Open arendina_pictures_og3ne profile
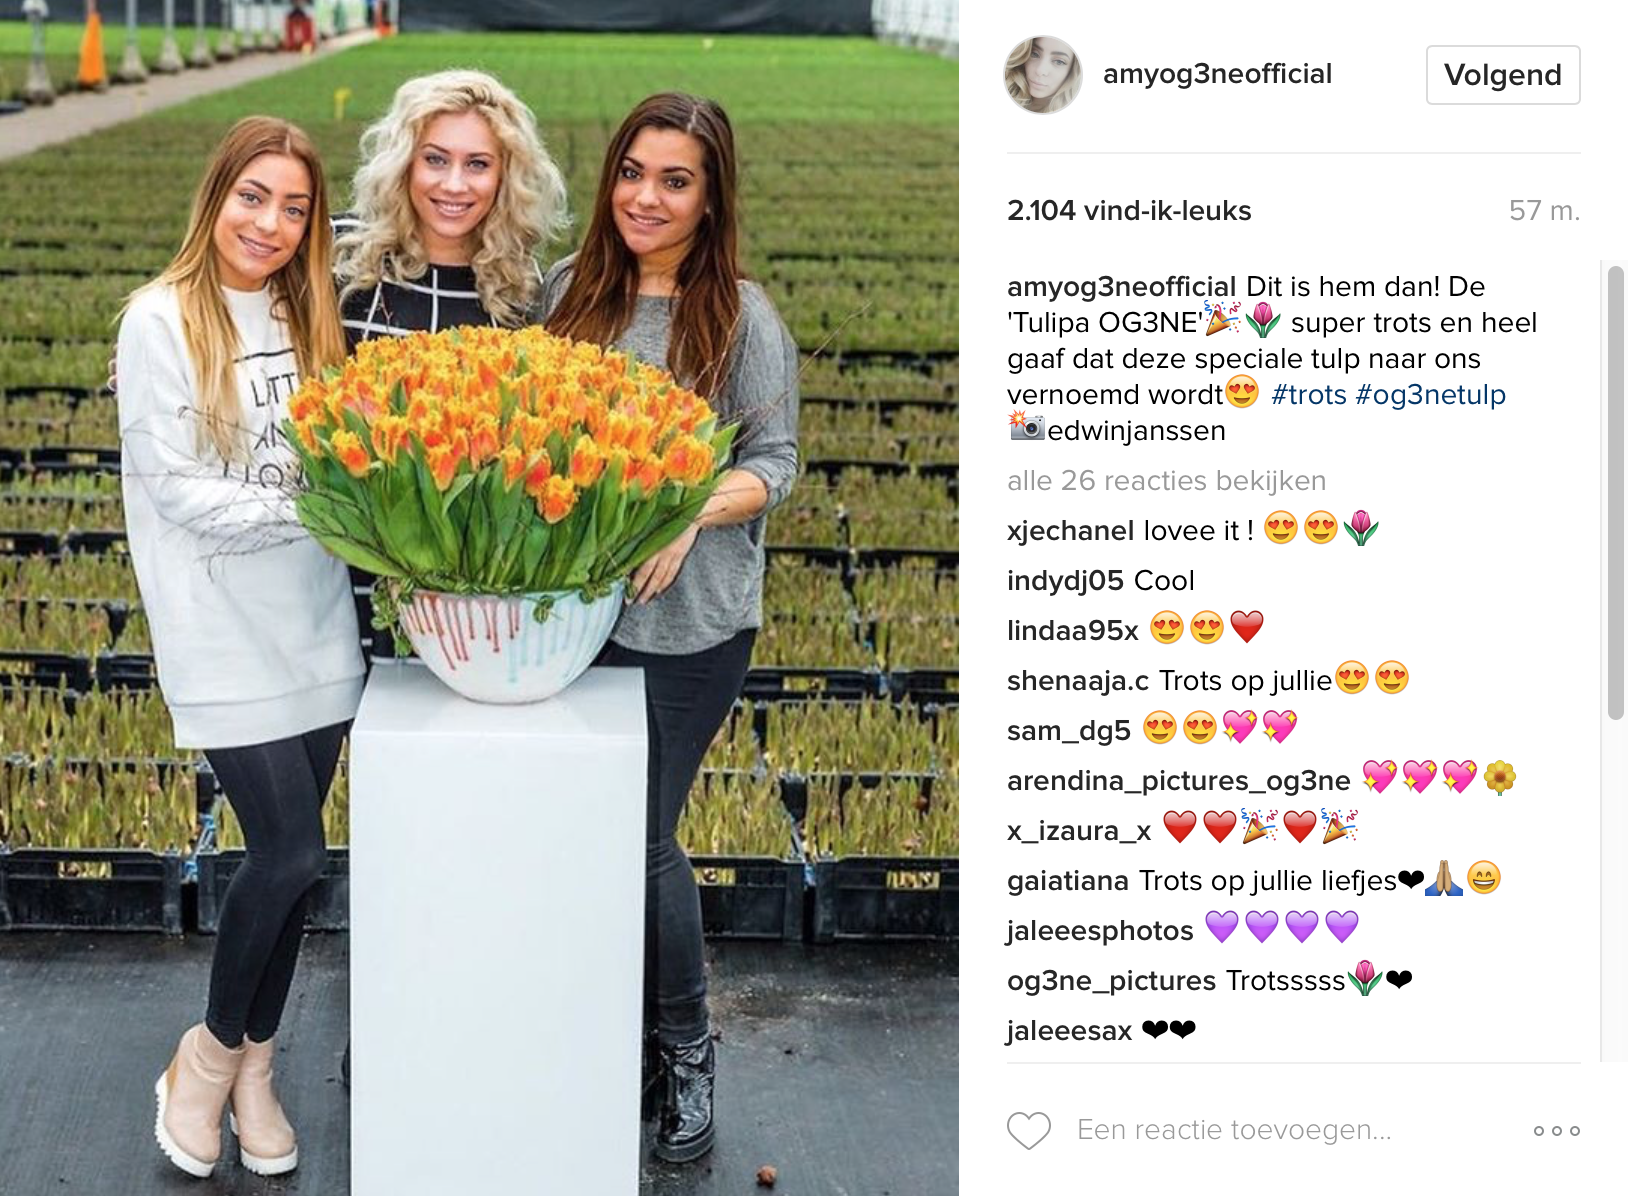The width and height of the screenshot is (1628, 1196). pos(1178,781)
